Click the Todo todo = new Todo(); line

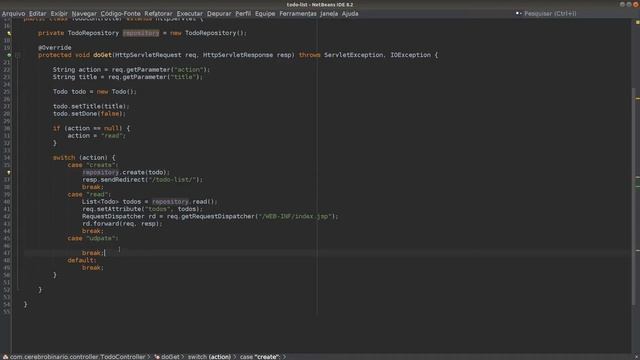click(95, 92)
